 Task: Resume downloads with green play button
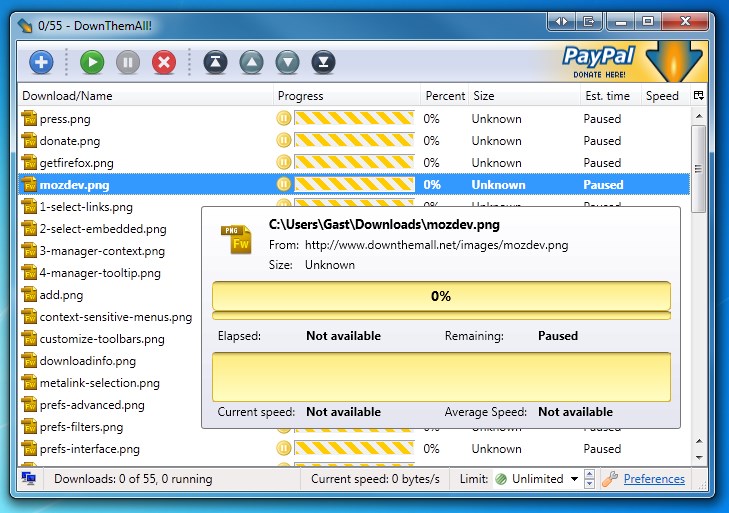pyautogui.click(x=92, y=62)
